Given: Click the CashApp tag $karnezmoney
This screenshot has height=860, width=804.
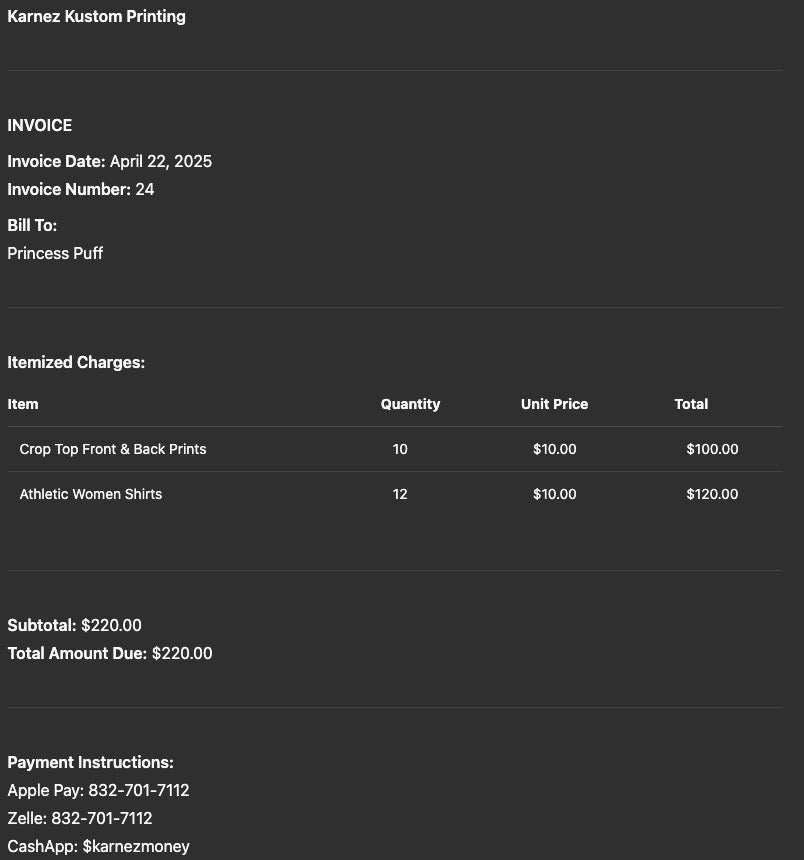Looking at the screenshot, I should click(136, 846).
